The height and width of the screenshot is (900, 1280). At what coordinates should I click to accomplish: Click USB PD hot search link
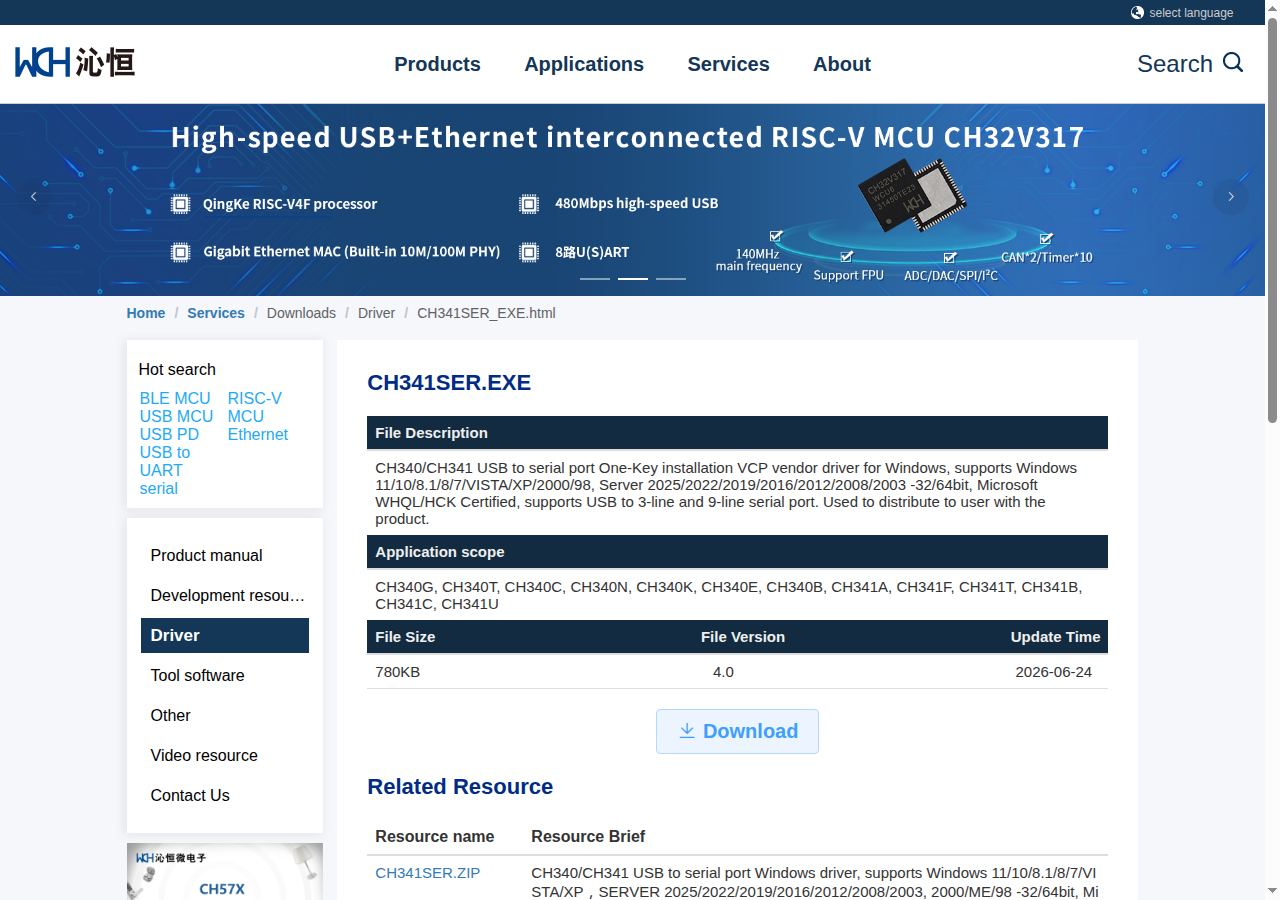click(169, 434)
